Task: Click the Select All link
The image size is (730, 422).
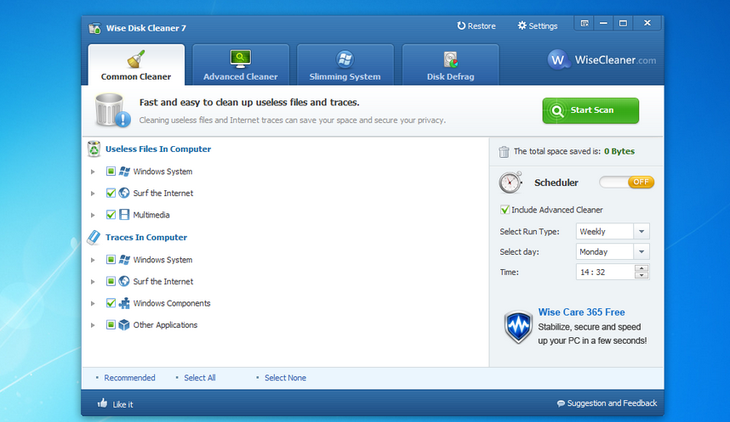Action: click(200, 378)
